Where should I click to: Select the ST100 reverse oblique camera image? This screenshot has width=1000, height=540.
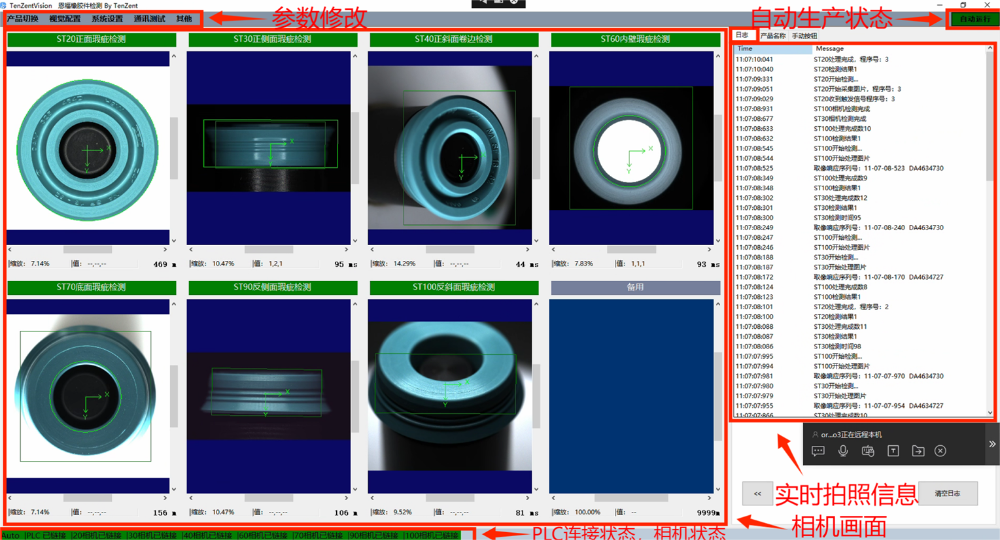click(x=450, y=396)
